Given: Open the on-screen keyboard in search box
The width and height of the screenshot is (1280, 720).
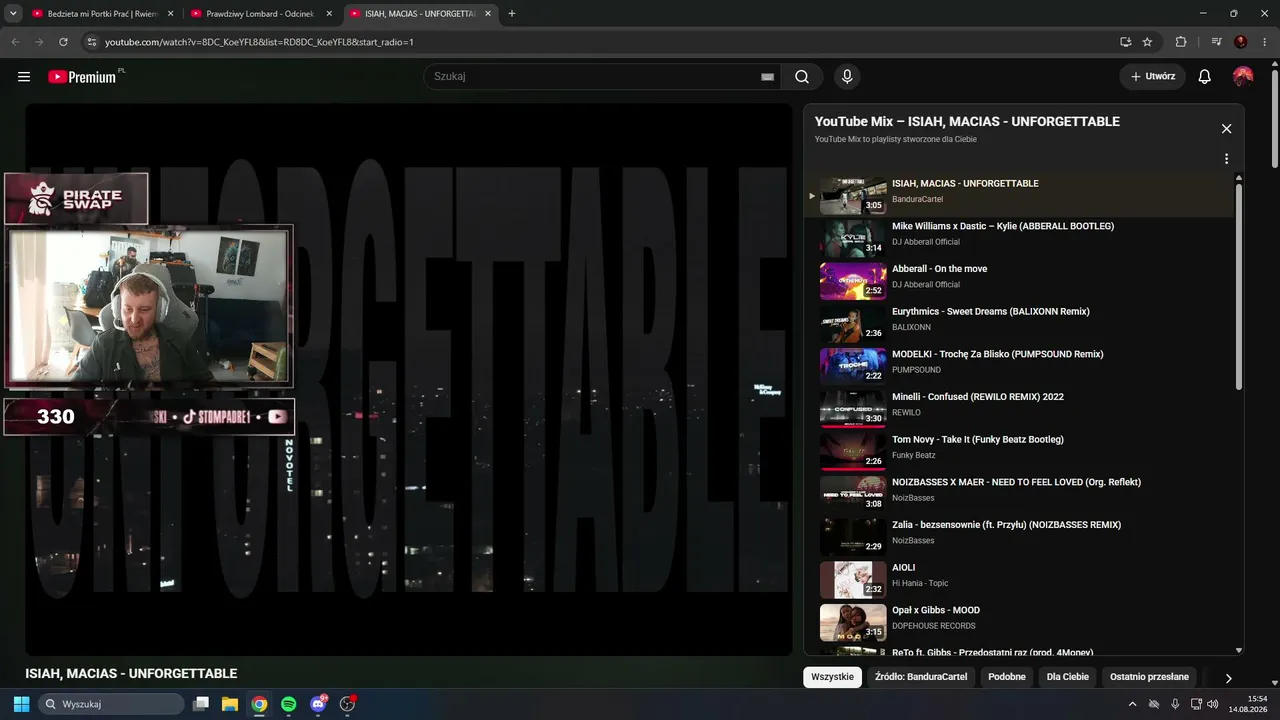Looking at the screenshot, I should (x=767, y=77).
